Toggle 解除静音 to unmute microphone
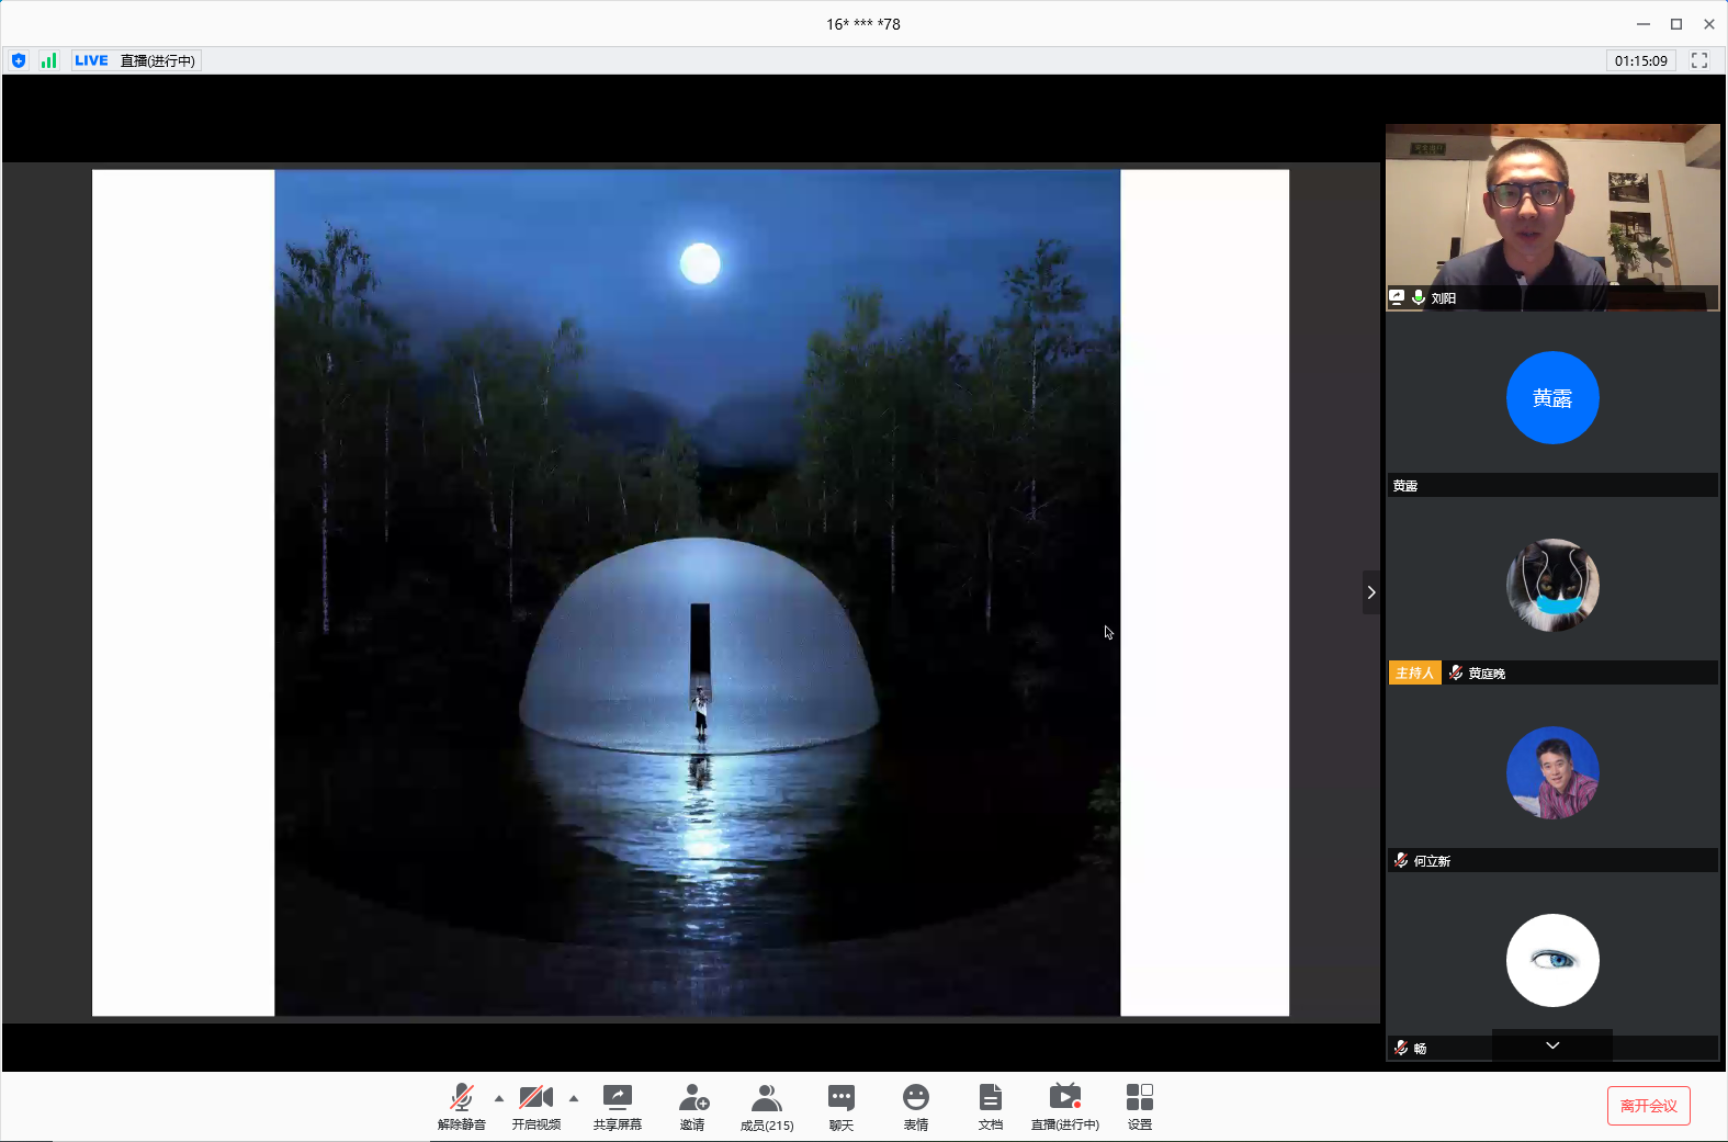Screen dimensions: 1728x1142 click(x=461, y=1106)
